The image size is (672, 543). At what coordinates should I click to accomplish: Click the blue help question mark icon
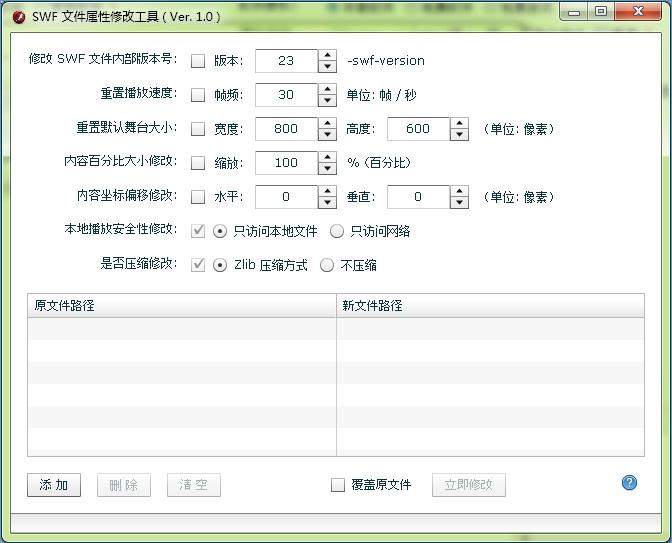point(629,483)
